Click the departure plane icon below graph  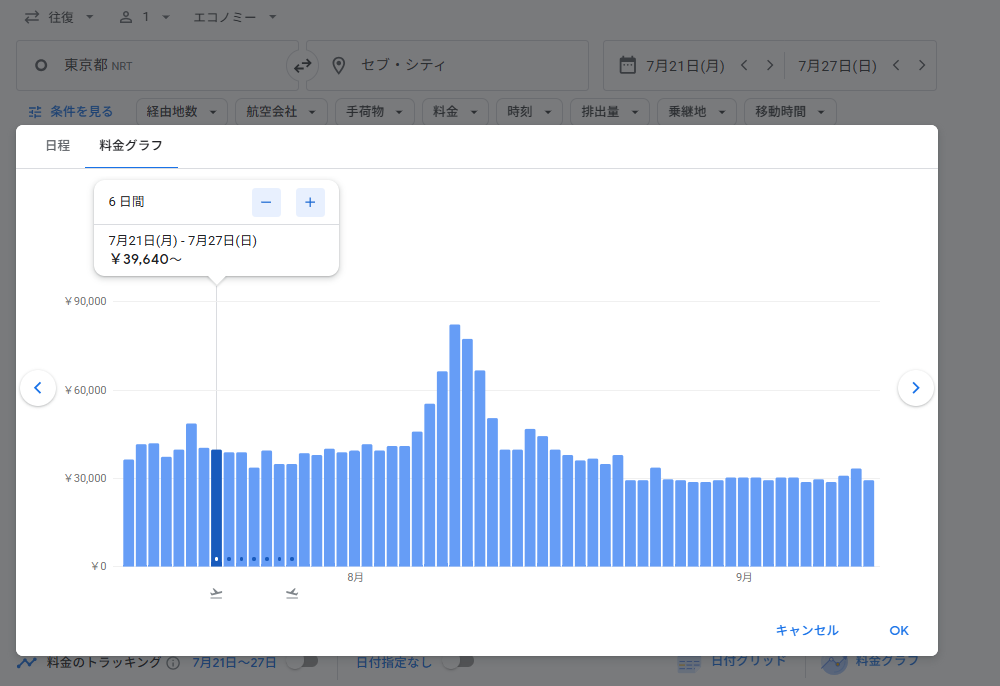pyautogui.click(x=216, y=594)
